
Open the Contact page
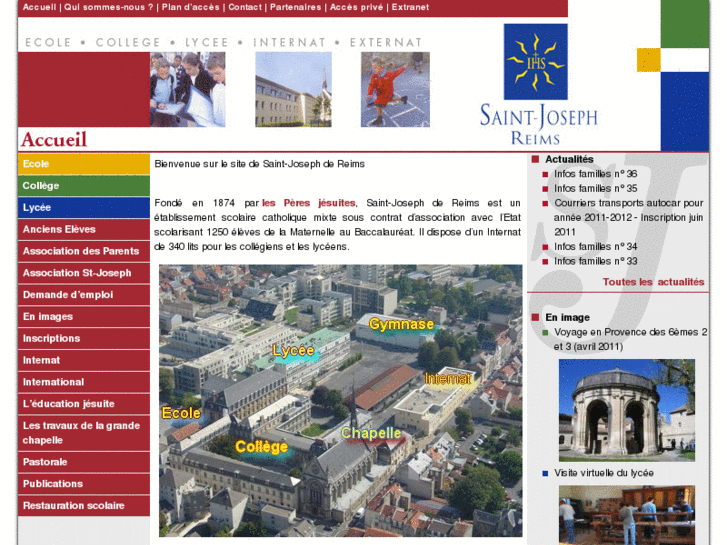[245, 7]
